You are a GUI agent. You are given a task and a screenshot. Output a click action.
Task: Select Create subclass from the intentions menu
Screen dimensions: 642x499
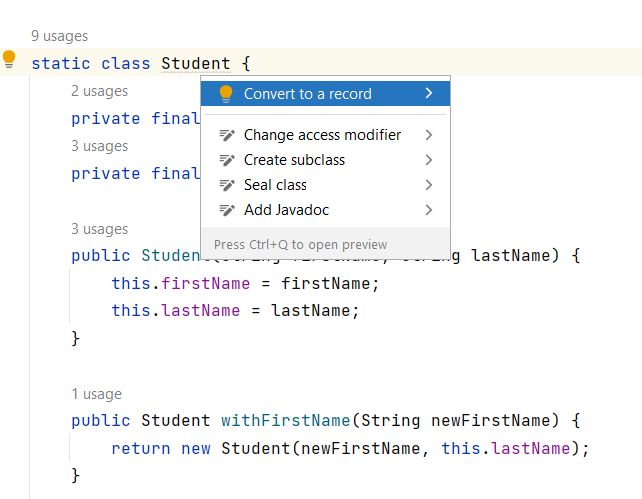point(294,160)
